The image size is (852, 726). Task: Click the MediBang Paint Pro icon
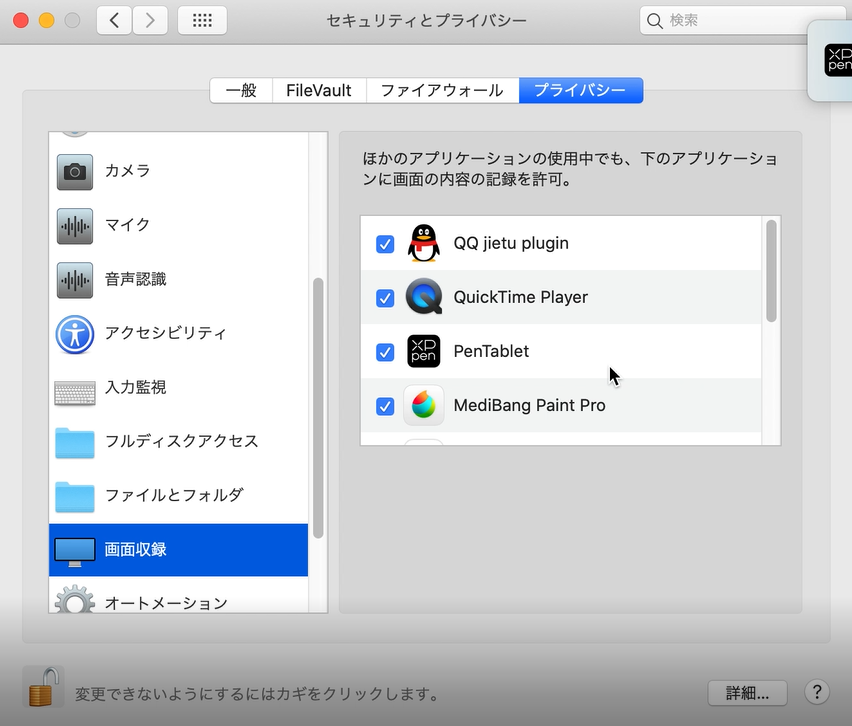point(424,405)
